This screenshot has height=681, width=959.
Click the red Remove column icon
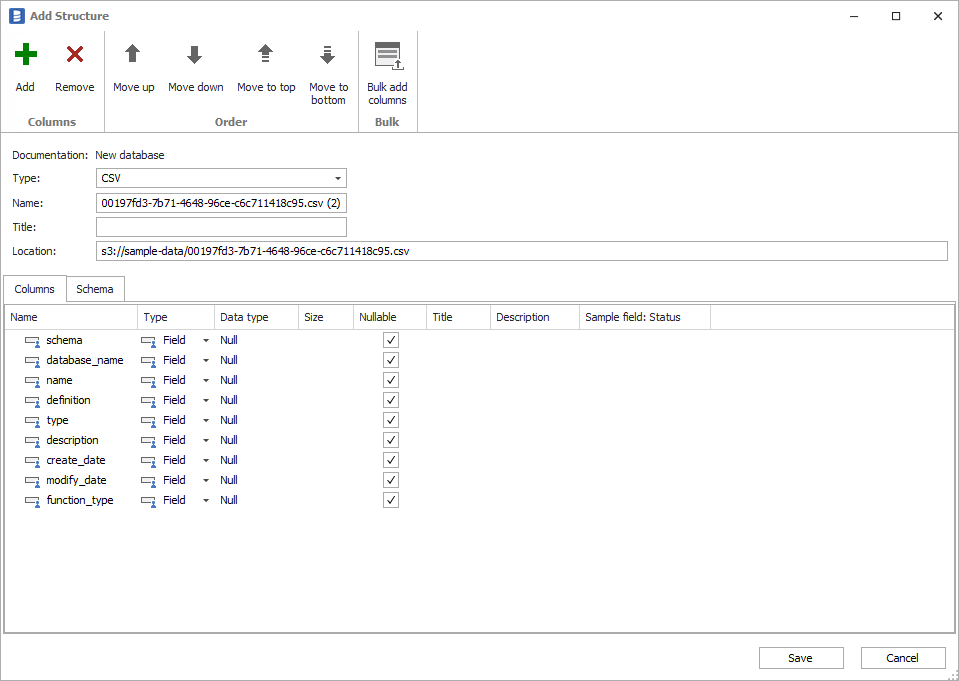(75, 55)
